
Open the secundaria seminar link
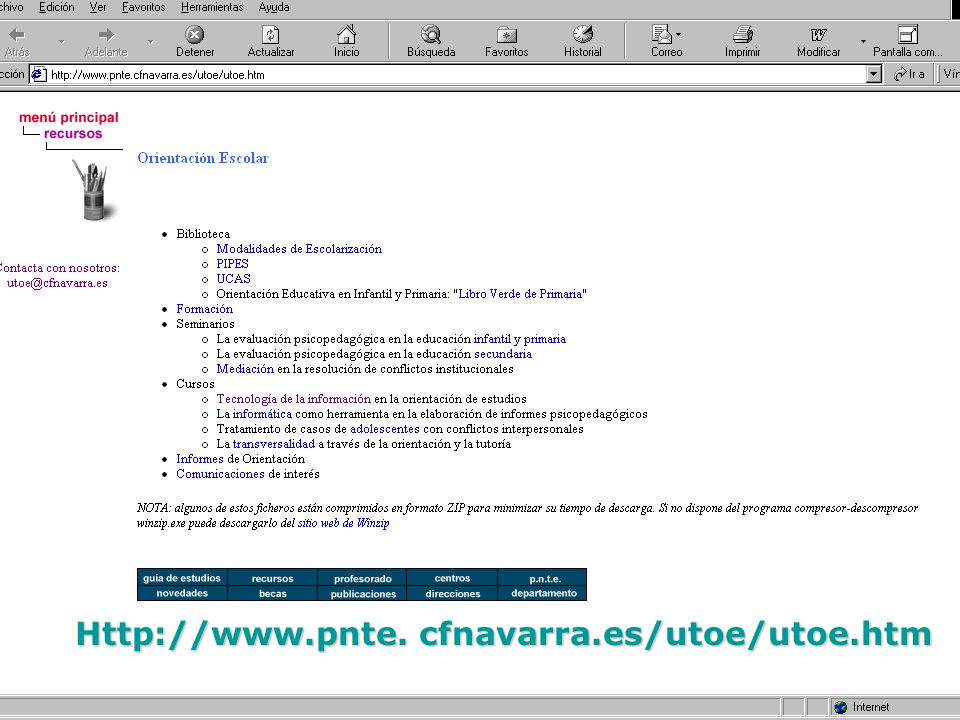tap(503, 354)
